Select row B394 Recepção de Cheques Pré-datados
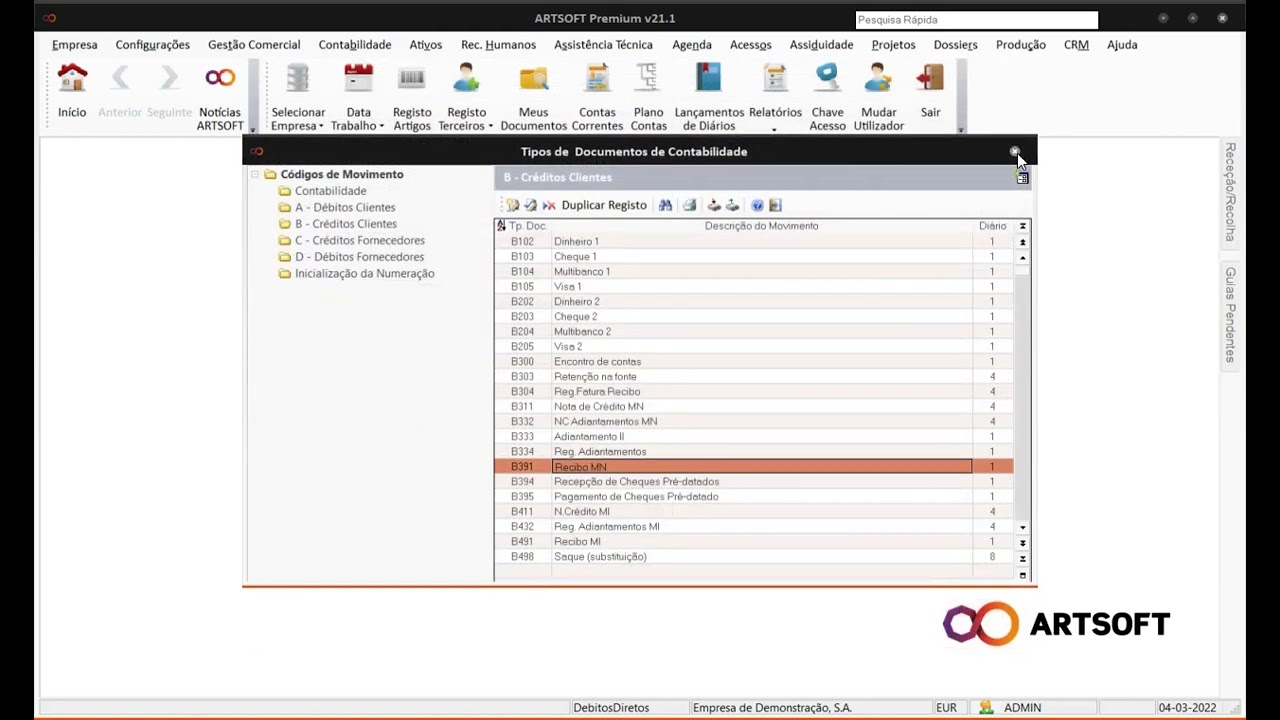1280x720 pixels. 754,482
